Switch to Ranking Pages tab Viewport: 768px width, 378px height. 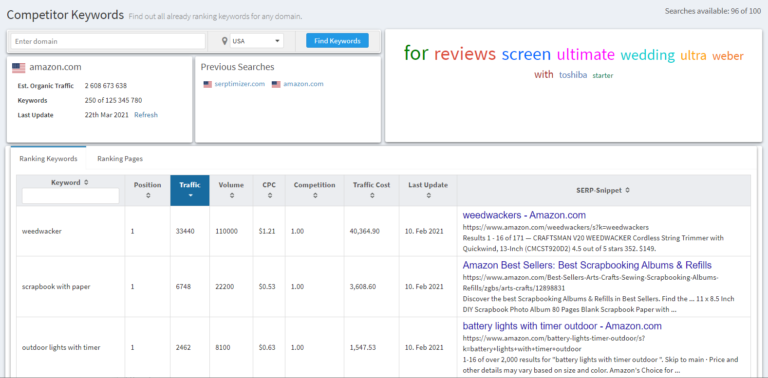click(x=120, y=159)
